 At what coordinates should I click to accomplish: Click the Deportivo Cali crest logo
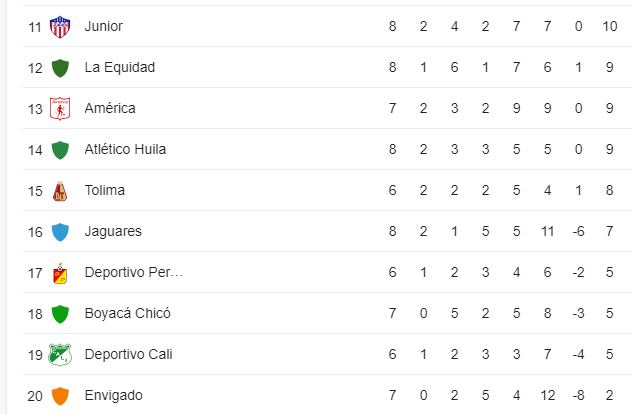(x=60, y=355)
